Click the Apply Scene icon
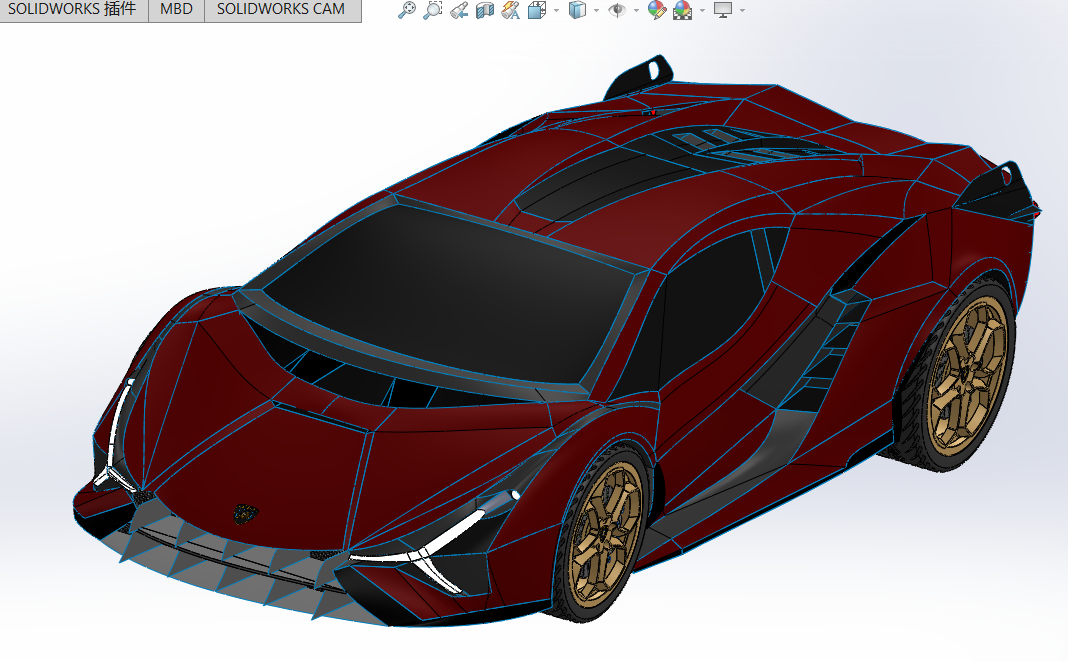Image resolution: width=1068 pixels, height=661 pixels. pos(682,10)
